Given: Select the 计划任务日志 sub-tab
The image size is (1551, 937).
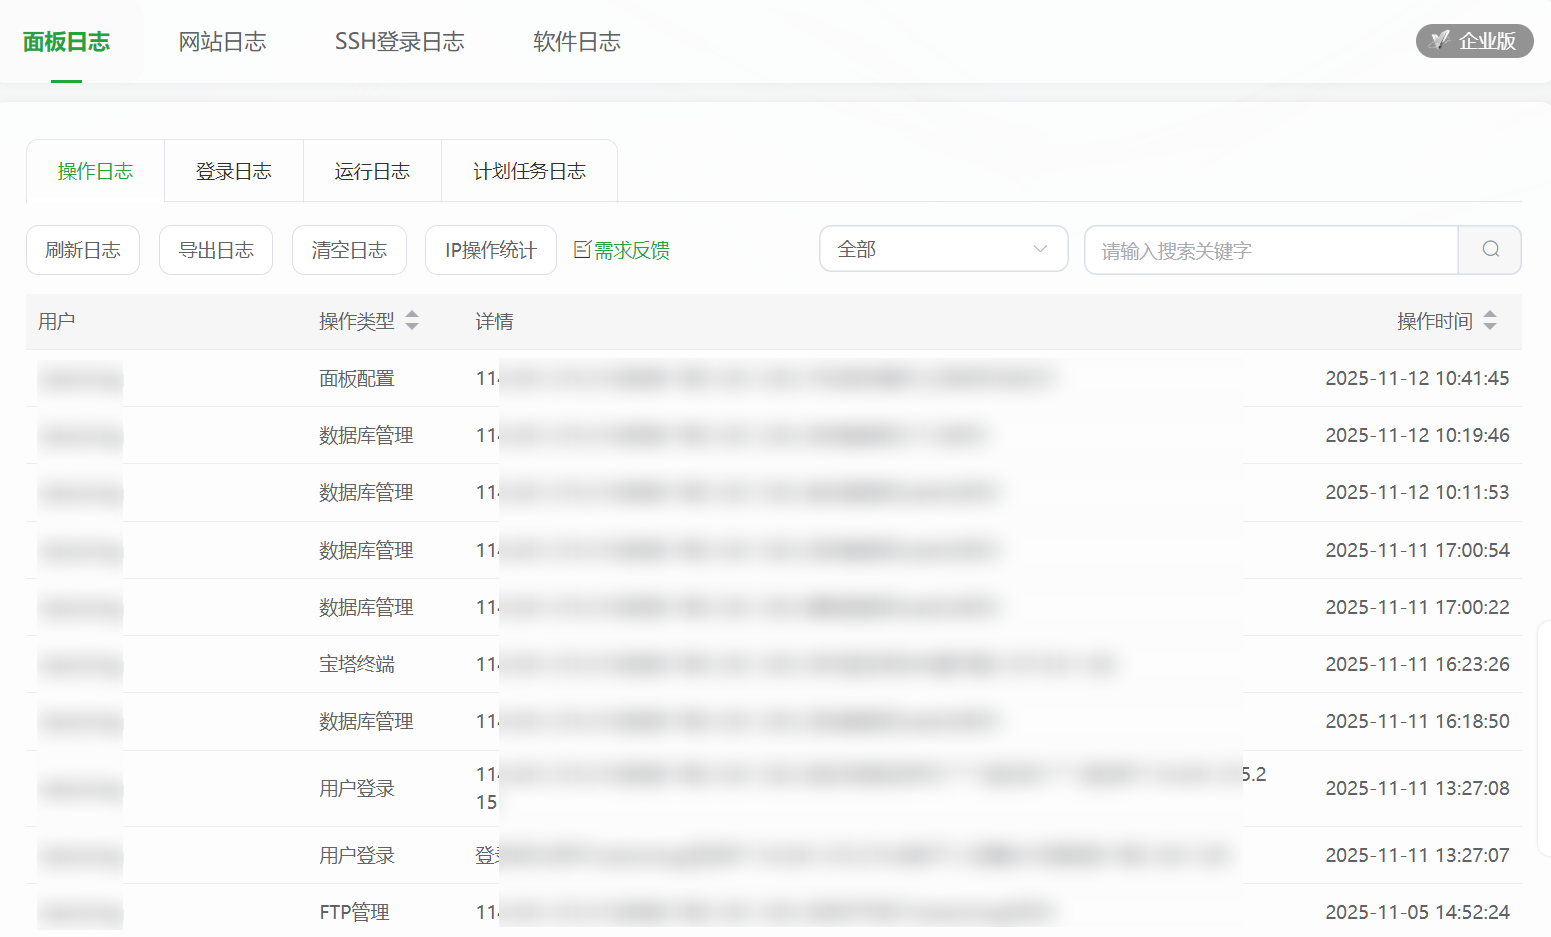Looking at the screenshot, I should (529, 170).
